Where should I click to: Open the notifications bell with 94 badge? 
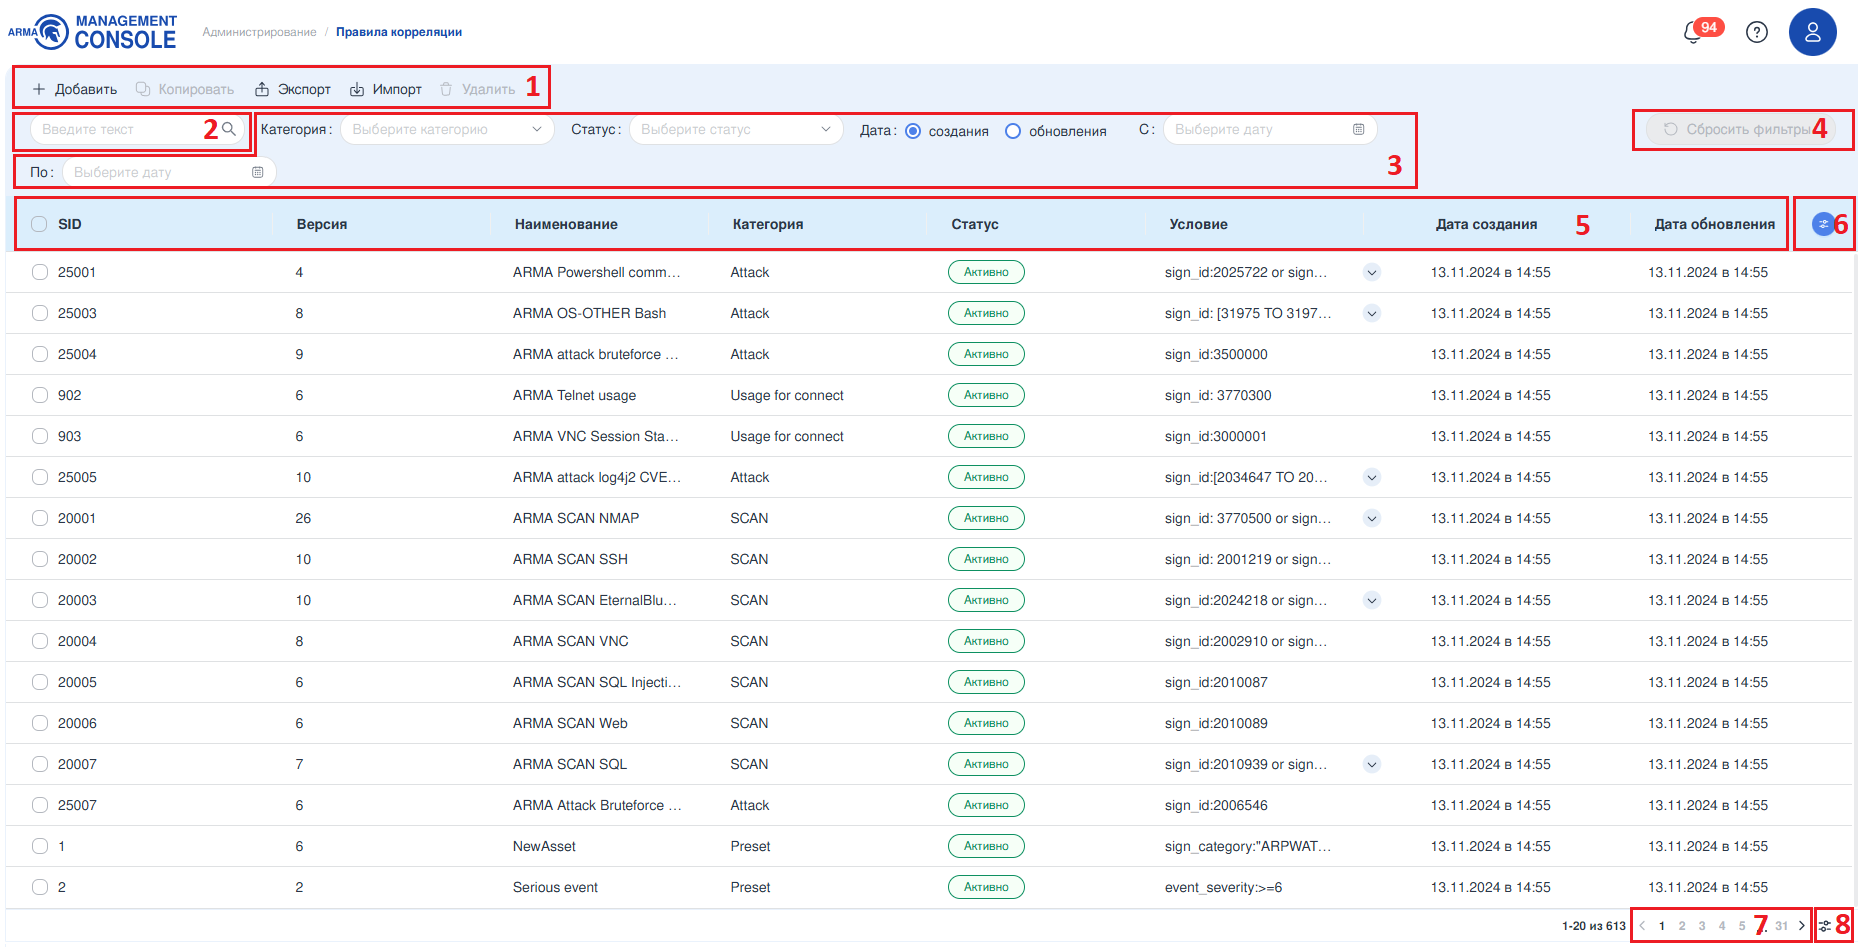coord(1694,32)
